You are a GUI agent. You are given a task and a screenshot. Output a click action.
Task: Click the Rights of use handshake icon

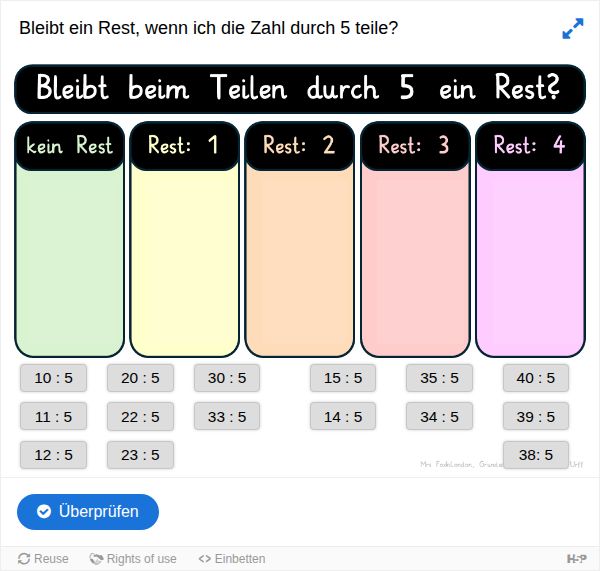96,559
